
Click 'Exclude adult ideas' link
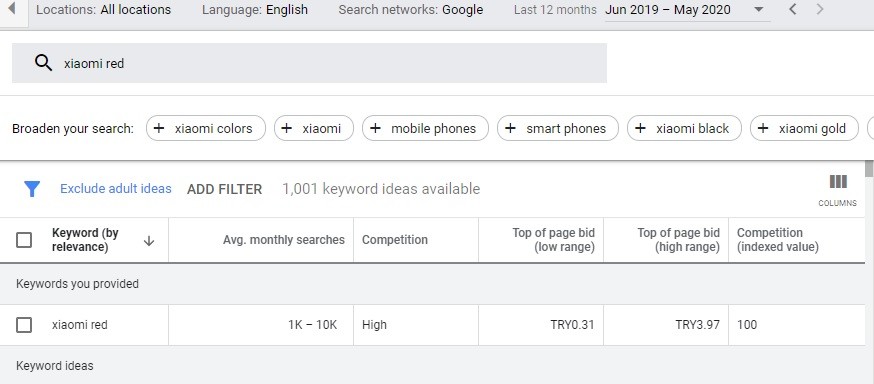116,189
